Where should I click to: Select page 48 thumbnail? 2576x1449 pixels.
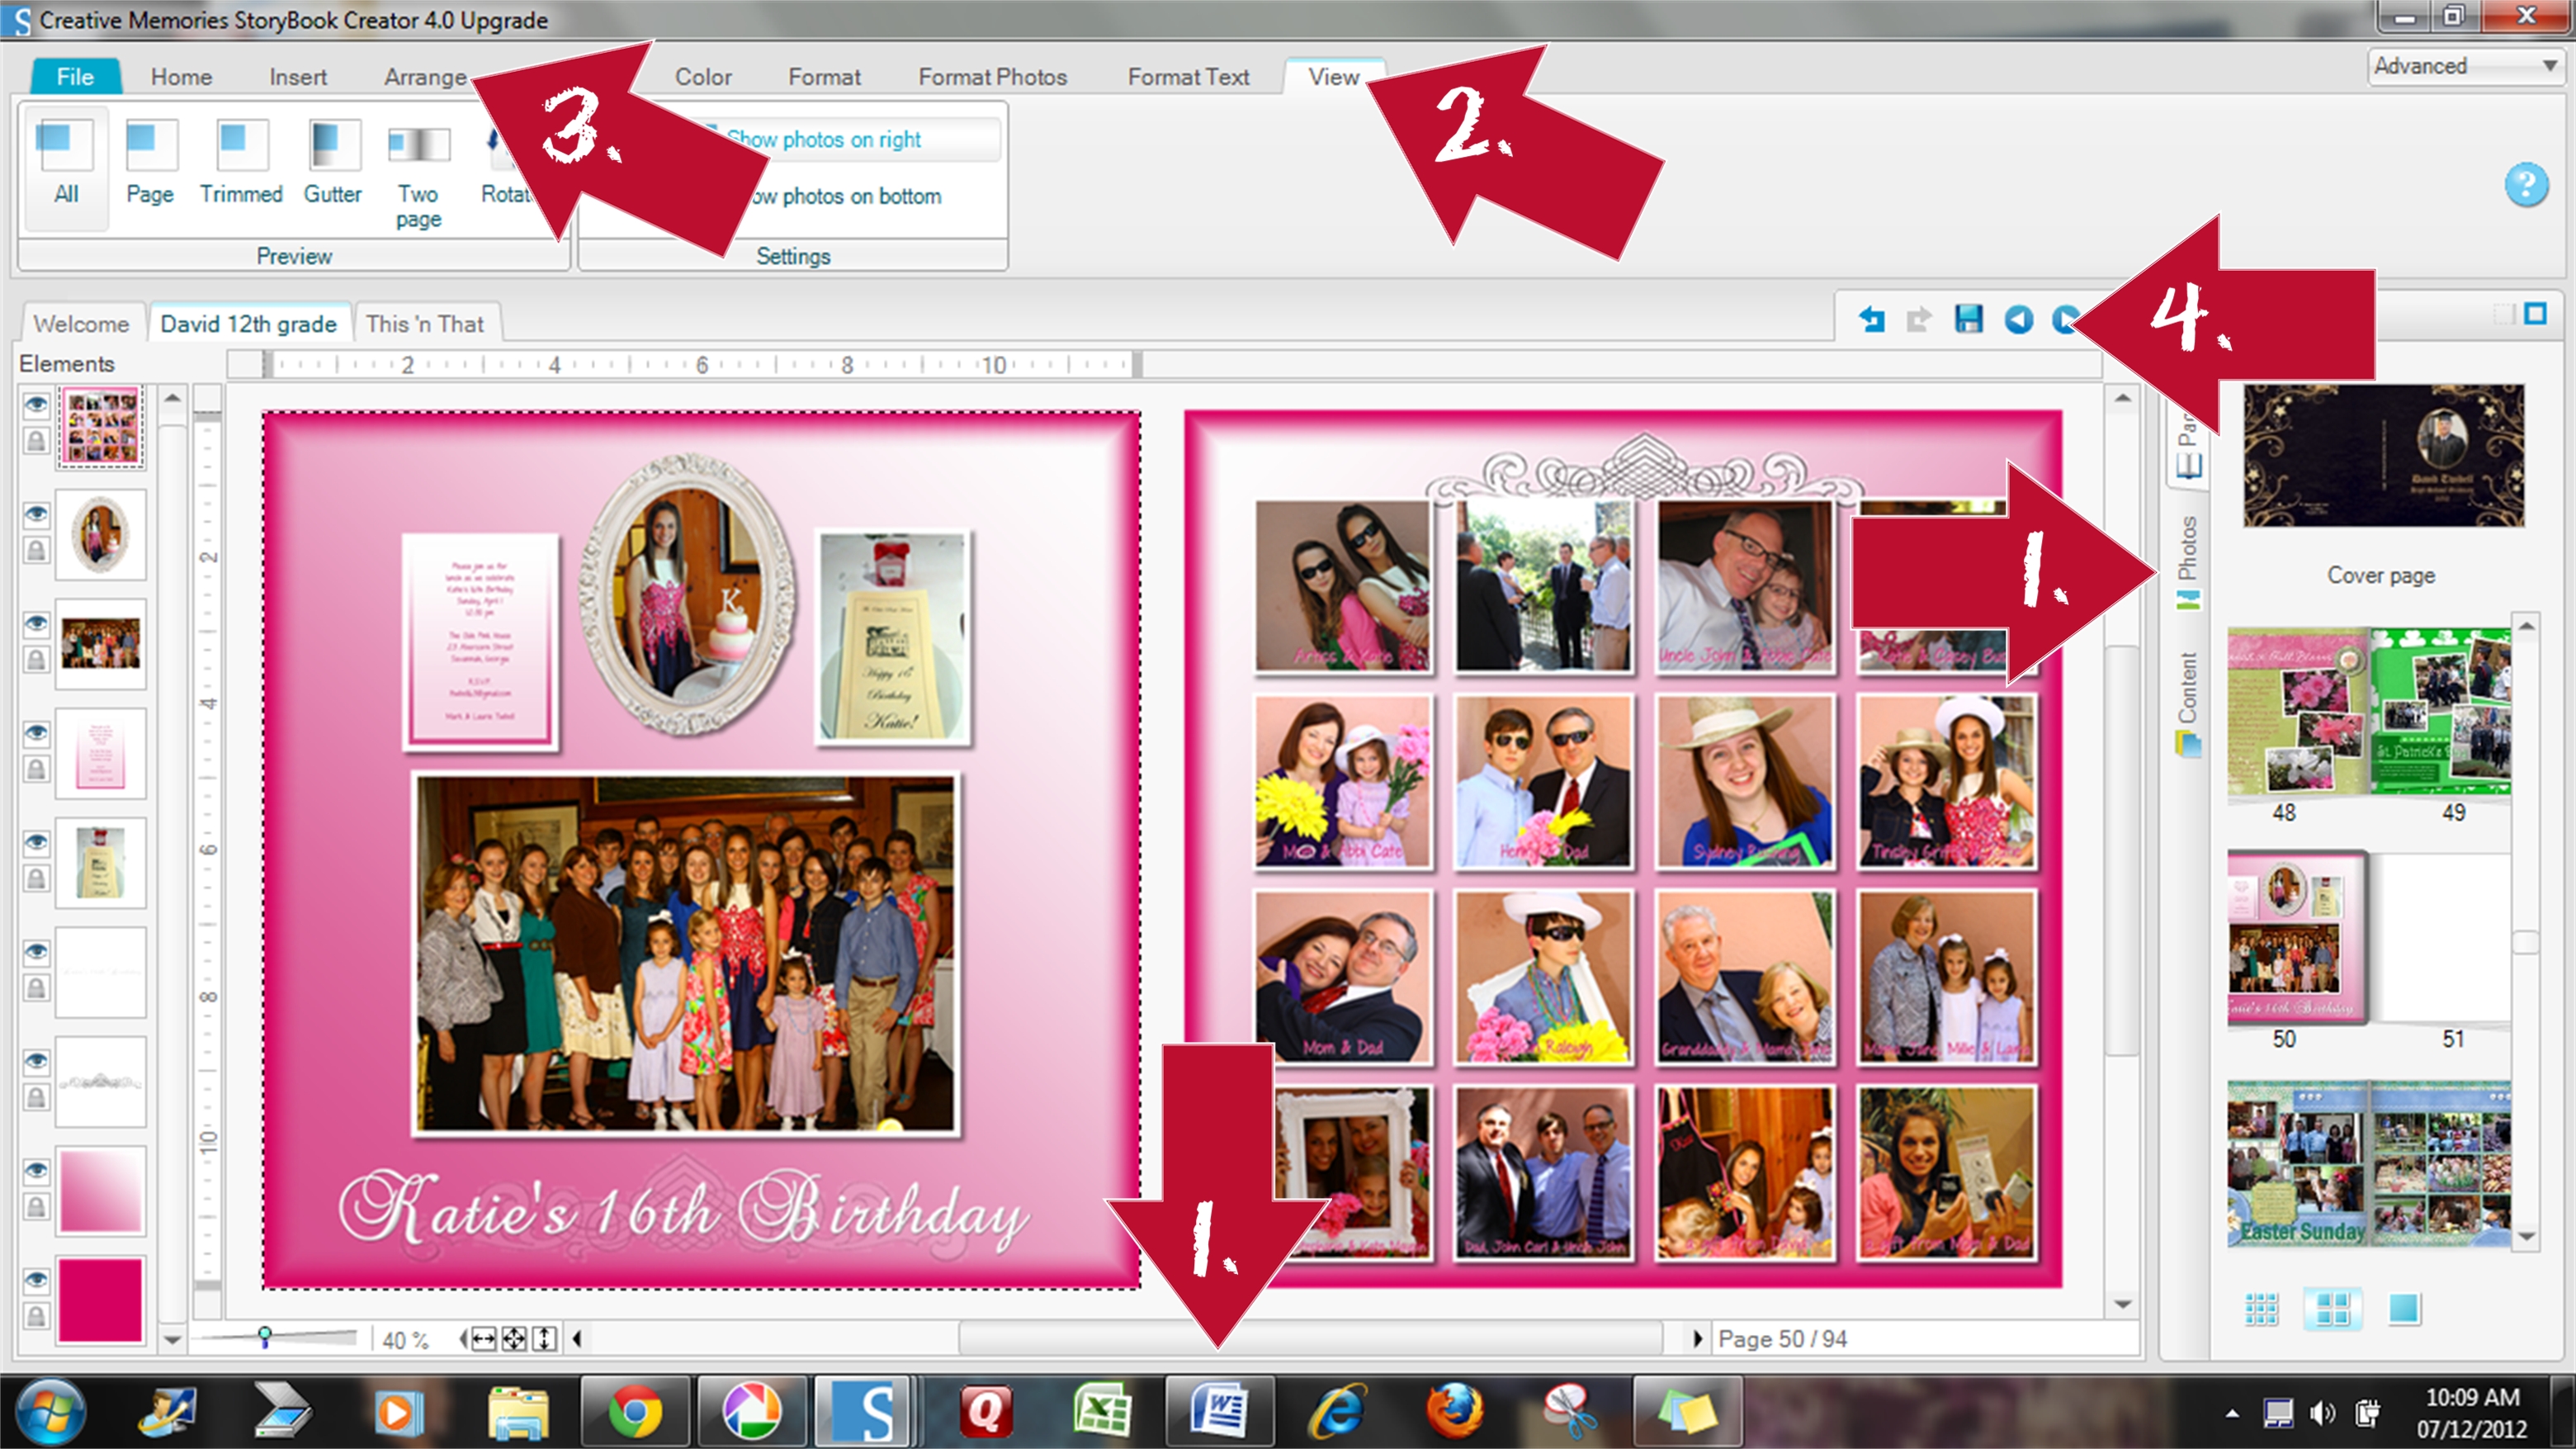(2297, 712)
